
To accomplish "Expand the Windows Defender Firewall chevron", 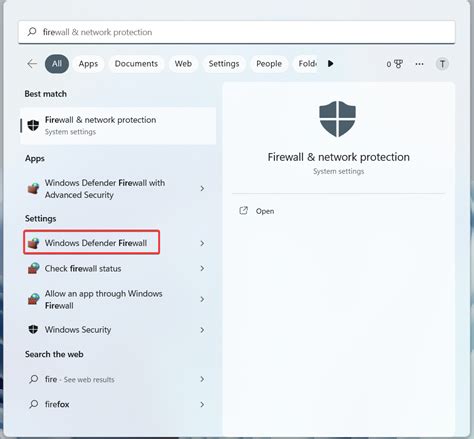I will click(202, 243).
